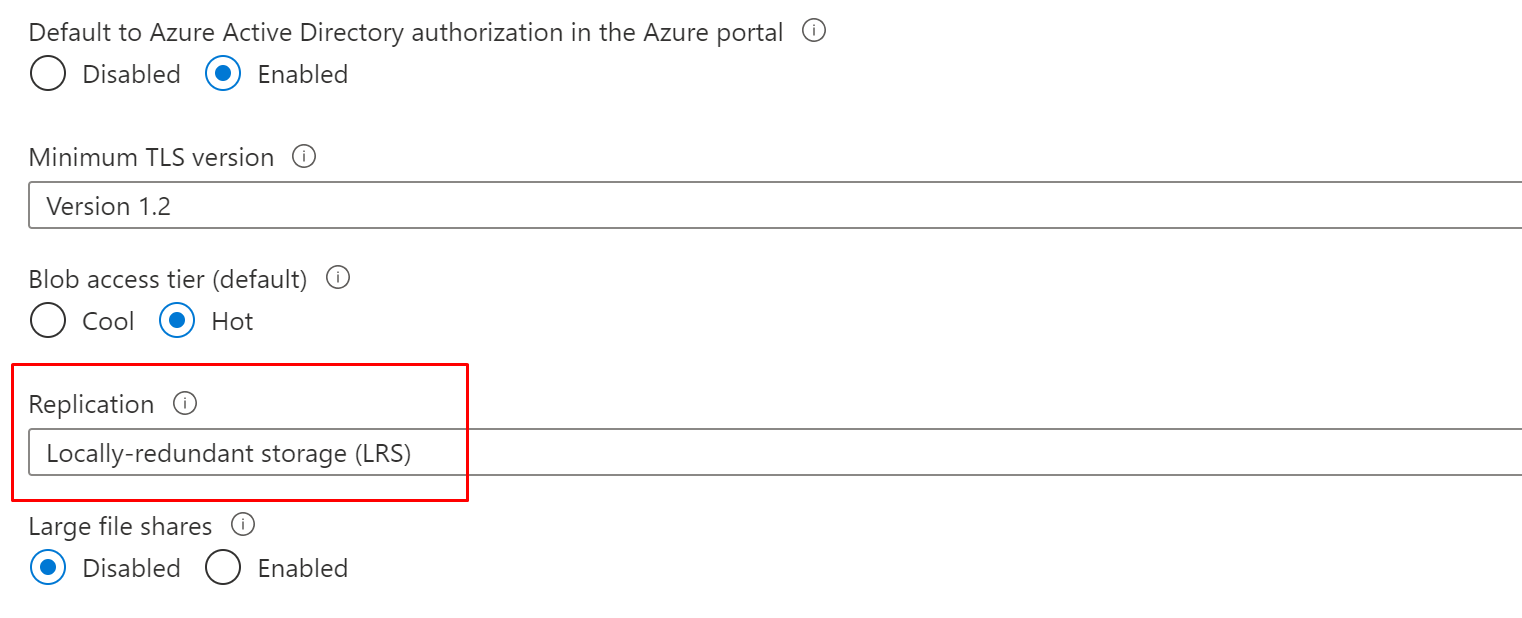Select Disabled radio circle for Large file shares
The image size is (1522, 618).
(48, 568)
